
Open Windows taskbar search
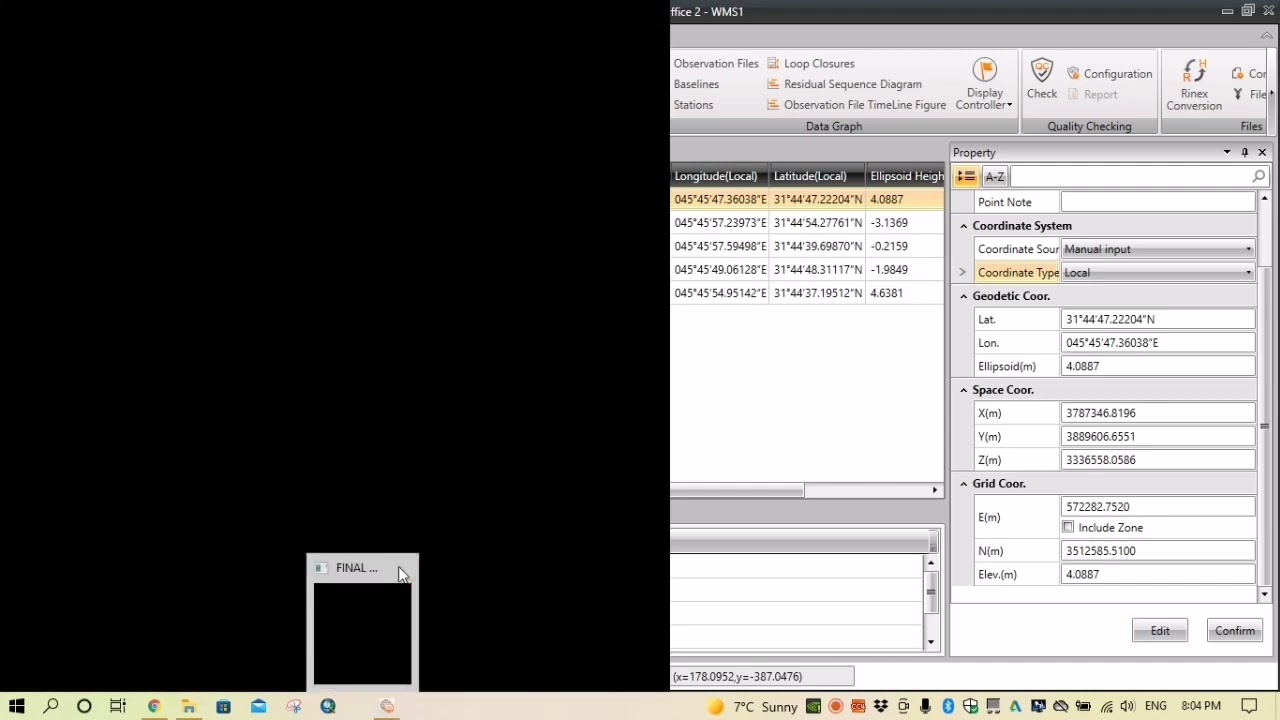tap(51, 706)
